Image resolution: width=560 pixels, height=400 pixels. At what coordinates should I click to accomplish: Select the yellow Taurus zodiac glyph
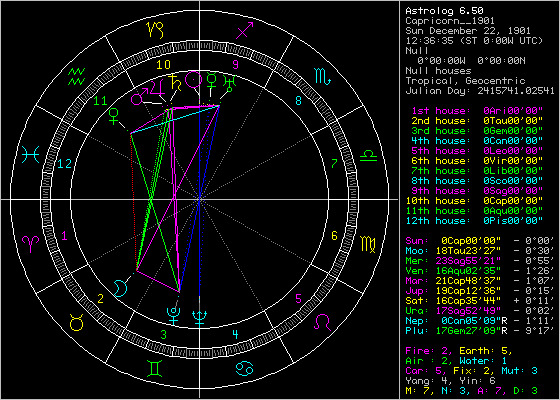(x=76, y=323)
